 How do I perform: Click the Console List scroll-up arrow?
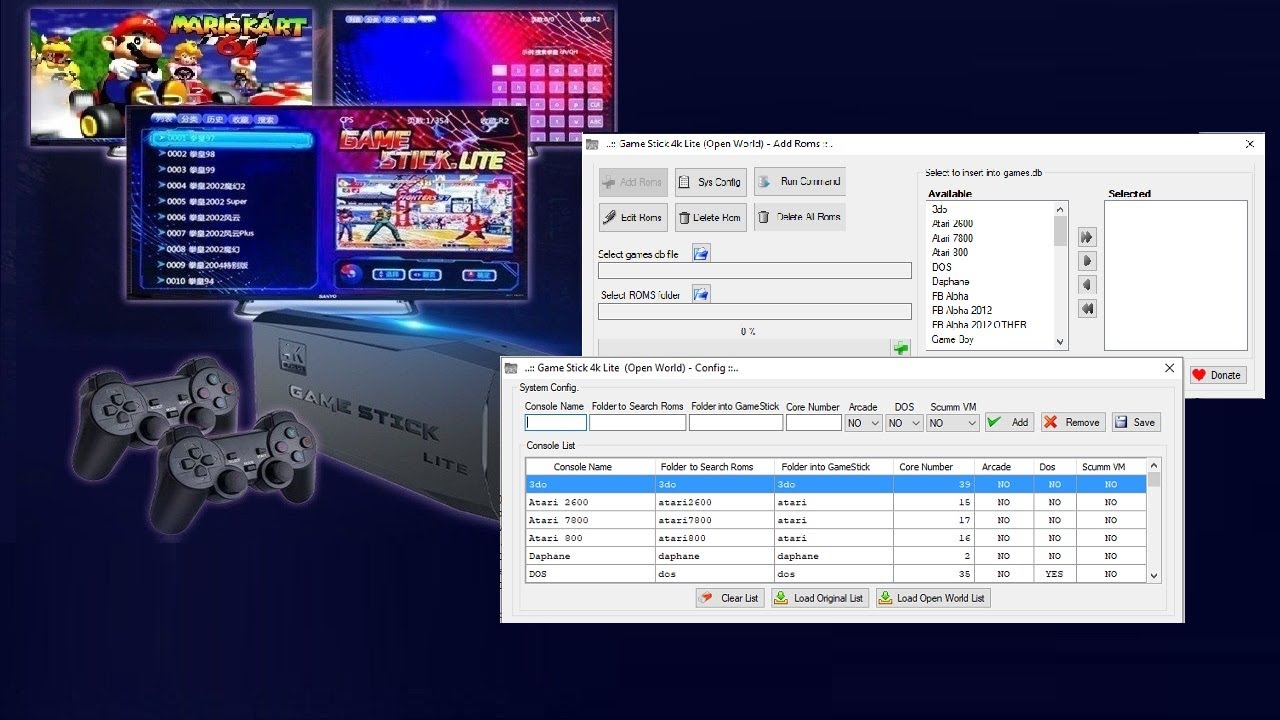pyautogui.click(x=1154, y=465)
